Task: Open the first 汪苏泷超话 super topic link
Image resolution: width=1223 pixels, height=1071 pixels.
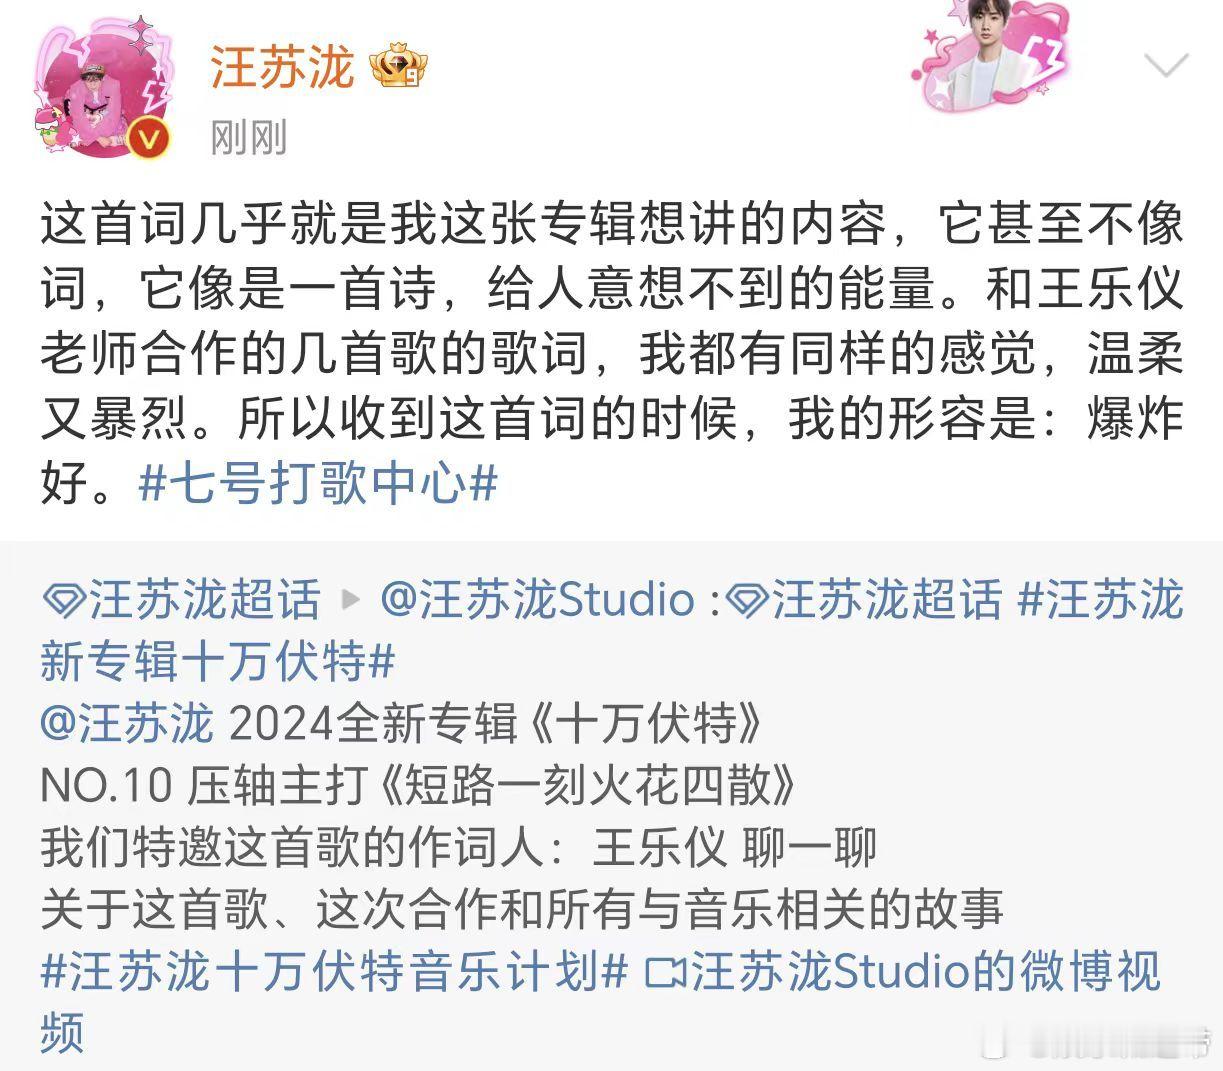Action: point(181,600)
